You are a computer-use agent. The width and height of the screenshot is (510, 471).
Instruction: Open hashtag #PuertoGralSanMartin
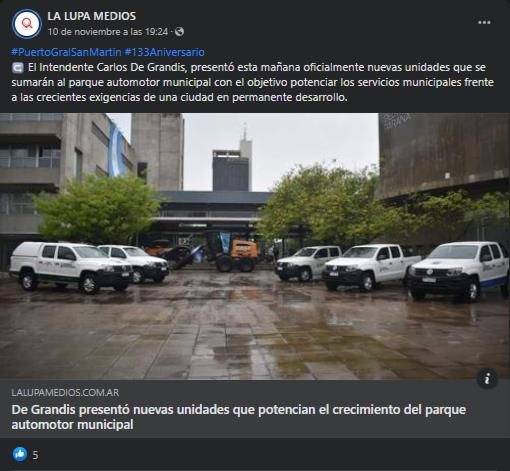coord(66,52)
